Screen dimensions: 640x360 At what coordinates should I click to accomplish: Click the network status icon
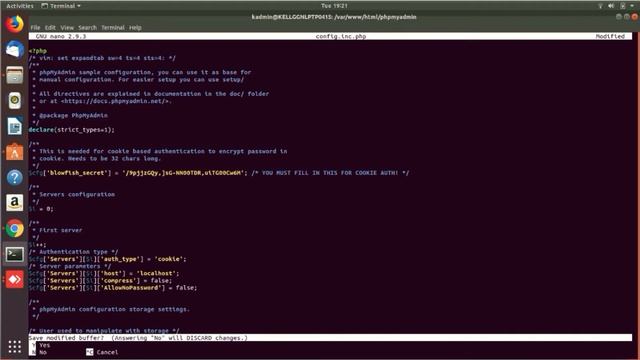[x=600, y=6]
